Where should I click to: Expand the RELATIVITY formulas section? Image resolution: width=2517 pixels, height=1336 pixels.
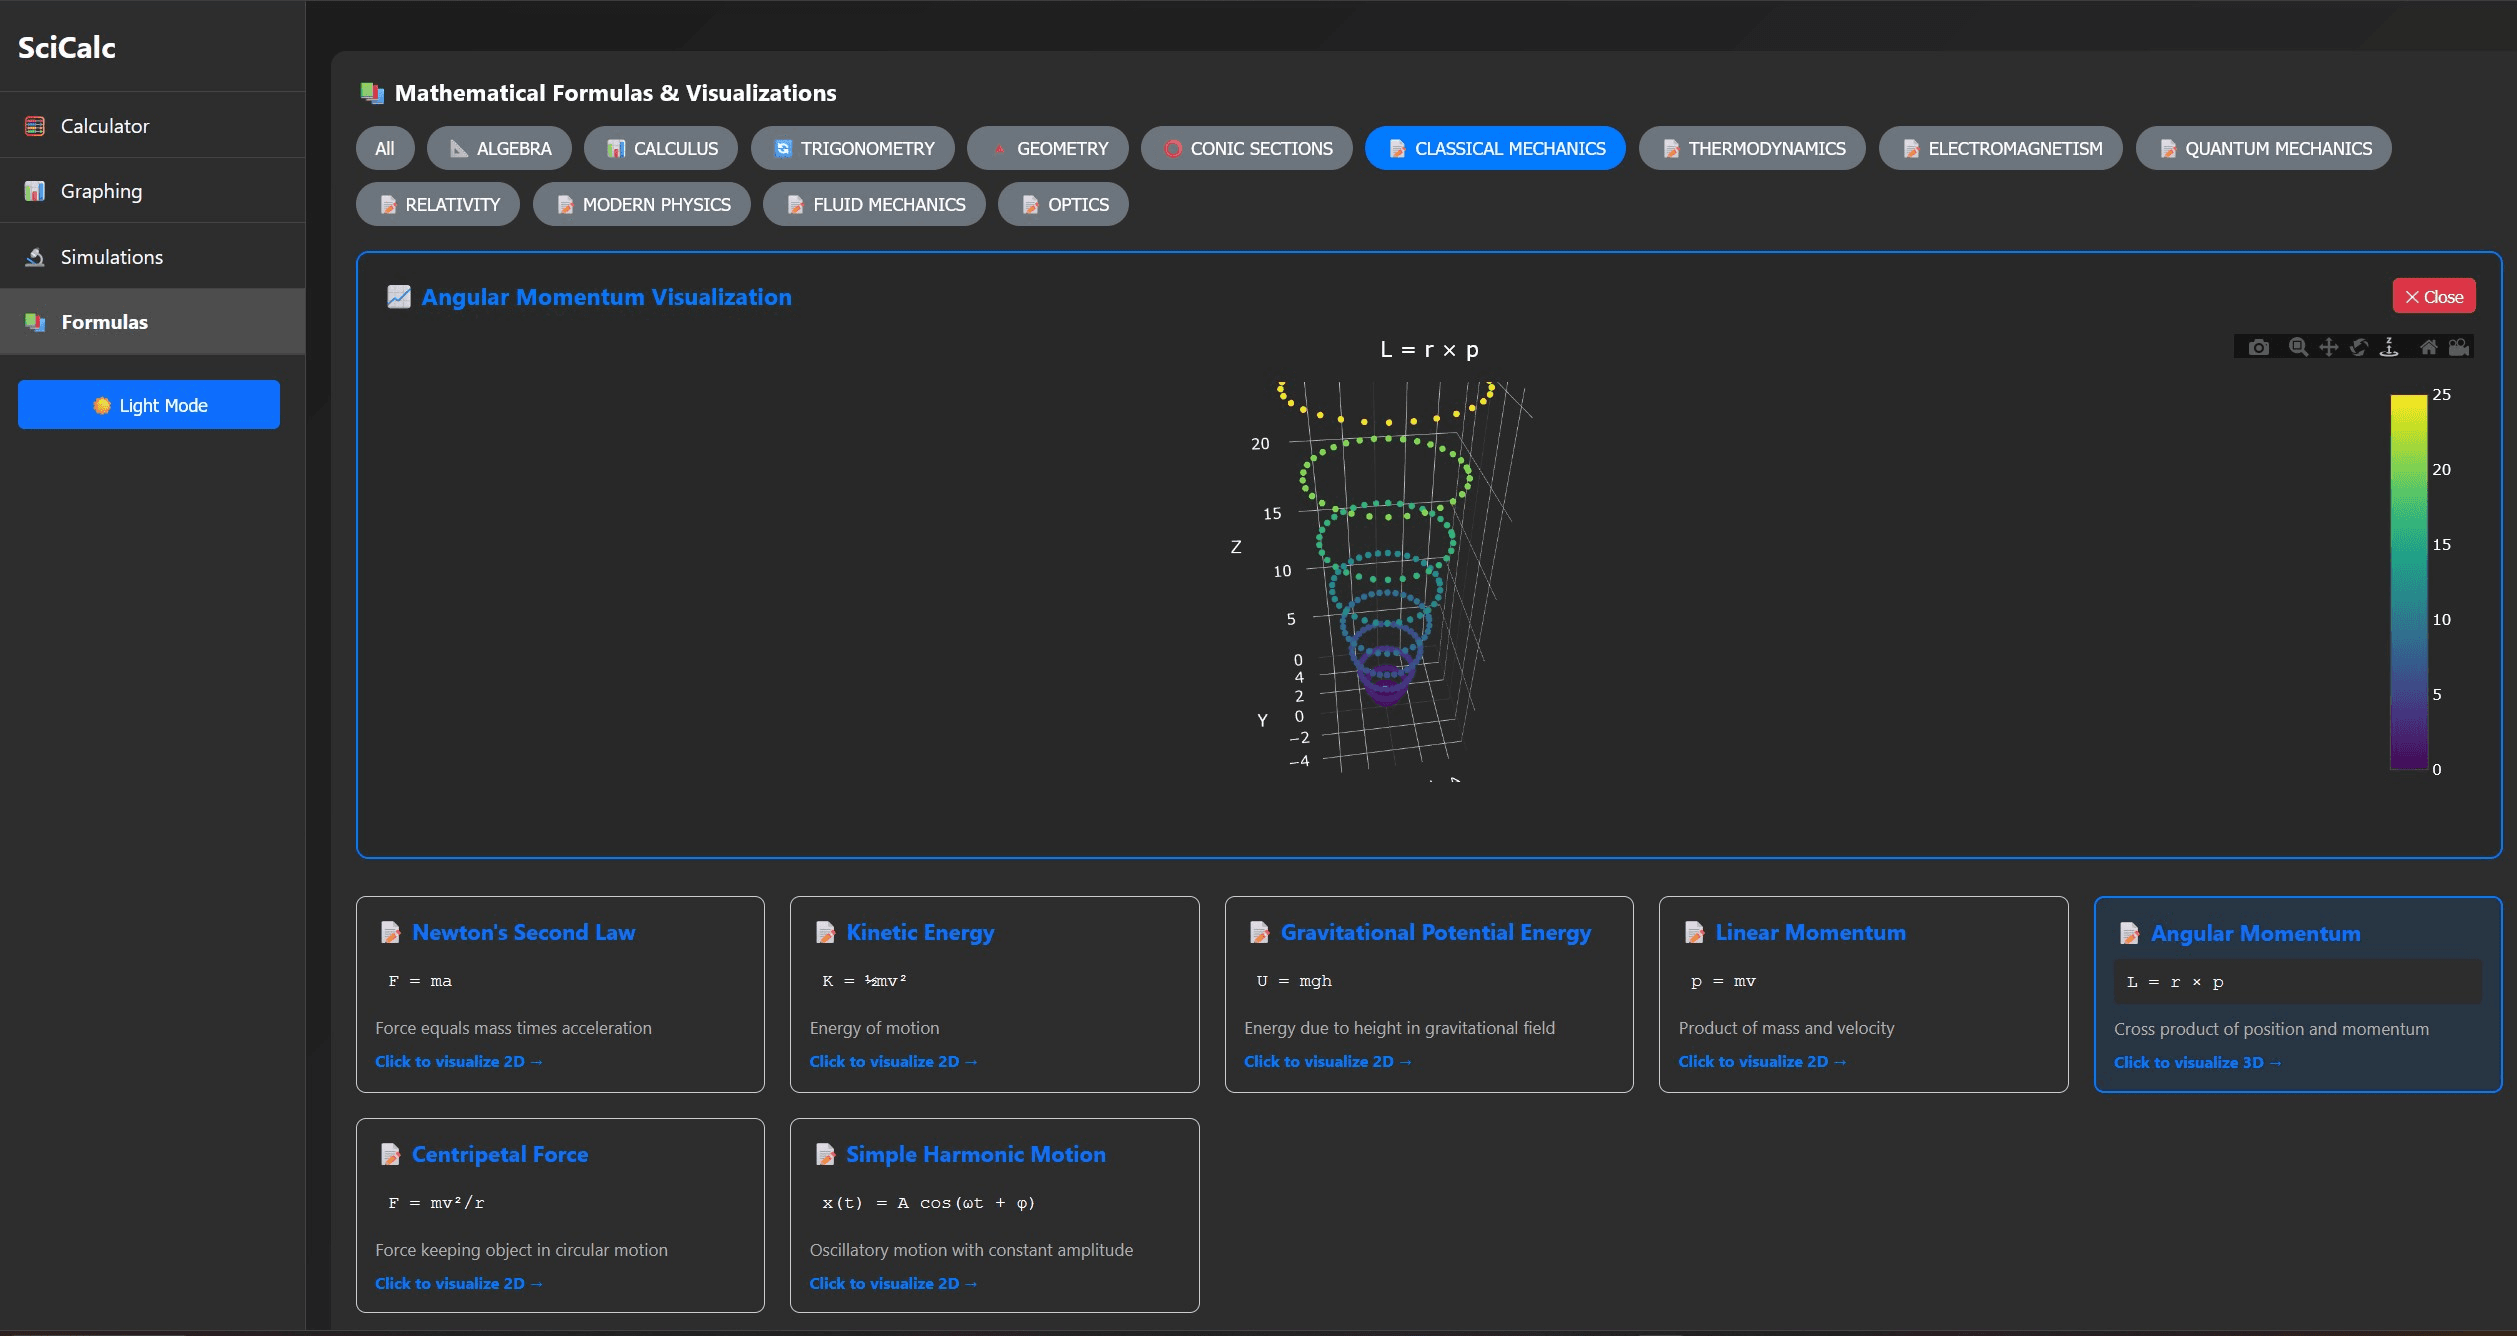pos(437,204)
